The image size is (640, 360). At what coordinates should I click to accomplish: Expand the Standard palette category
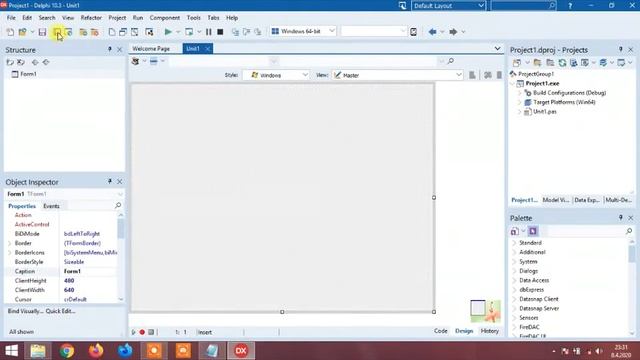(514, 243)
